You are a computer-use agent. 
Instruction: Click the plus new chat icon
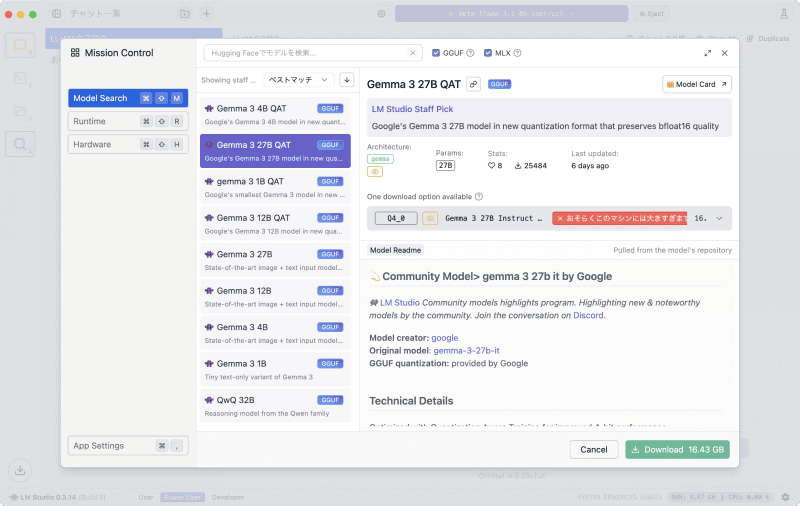[206, 14]
